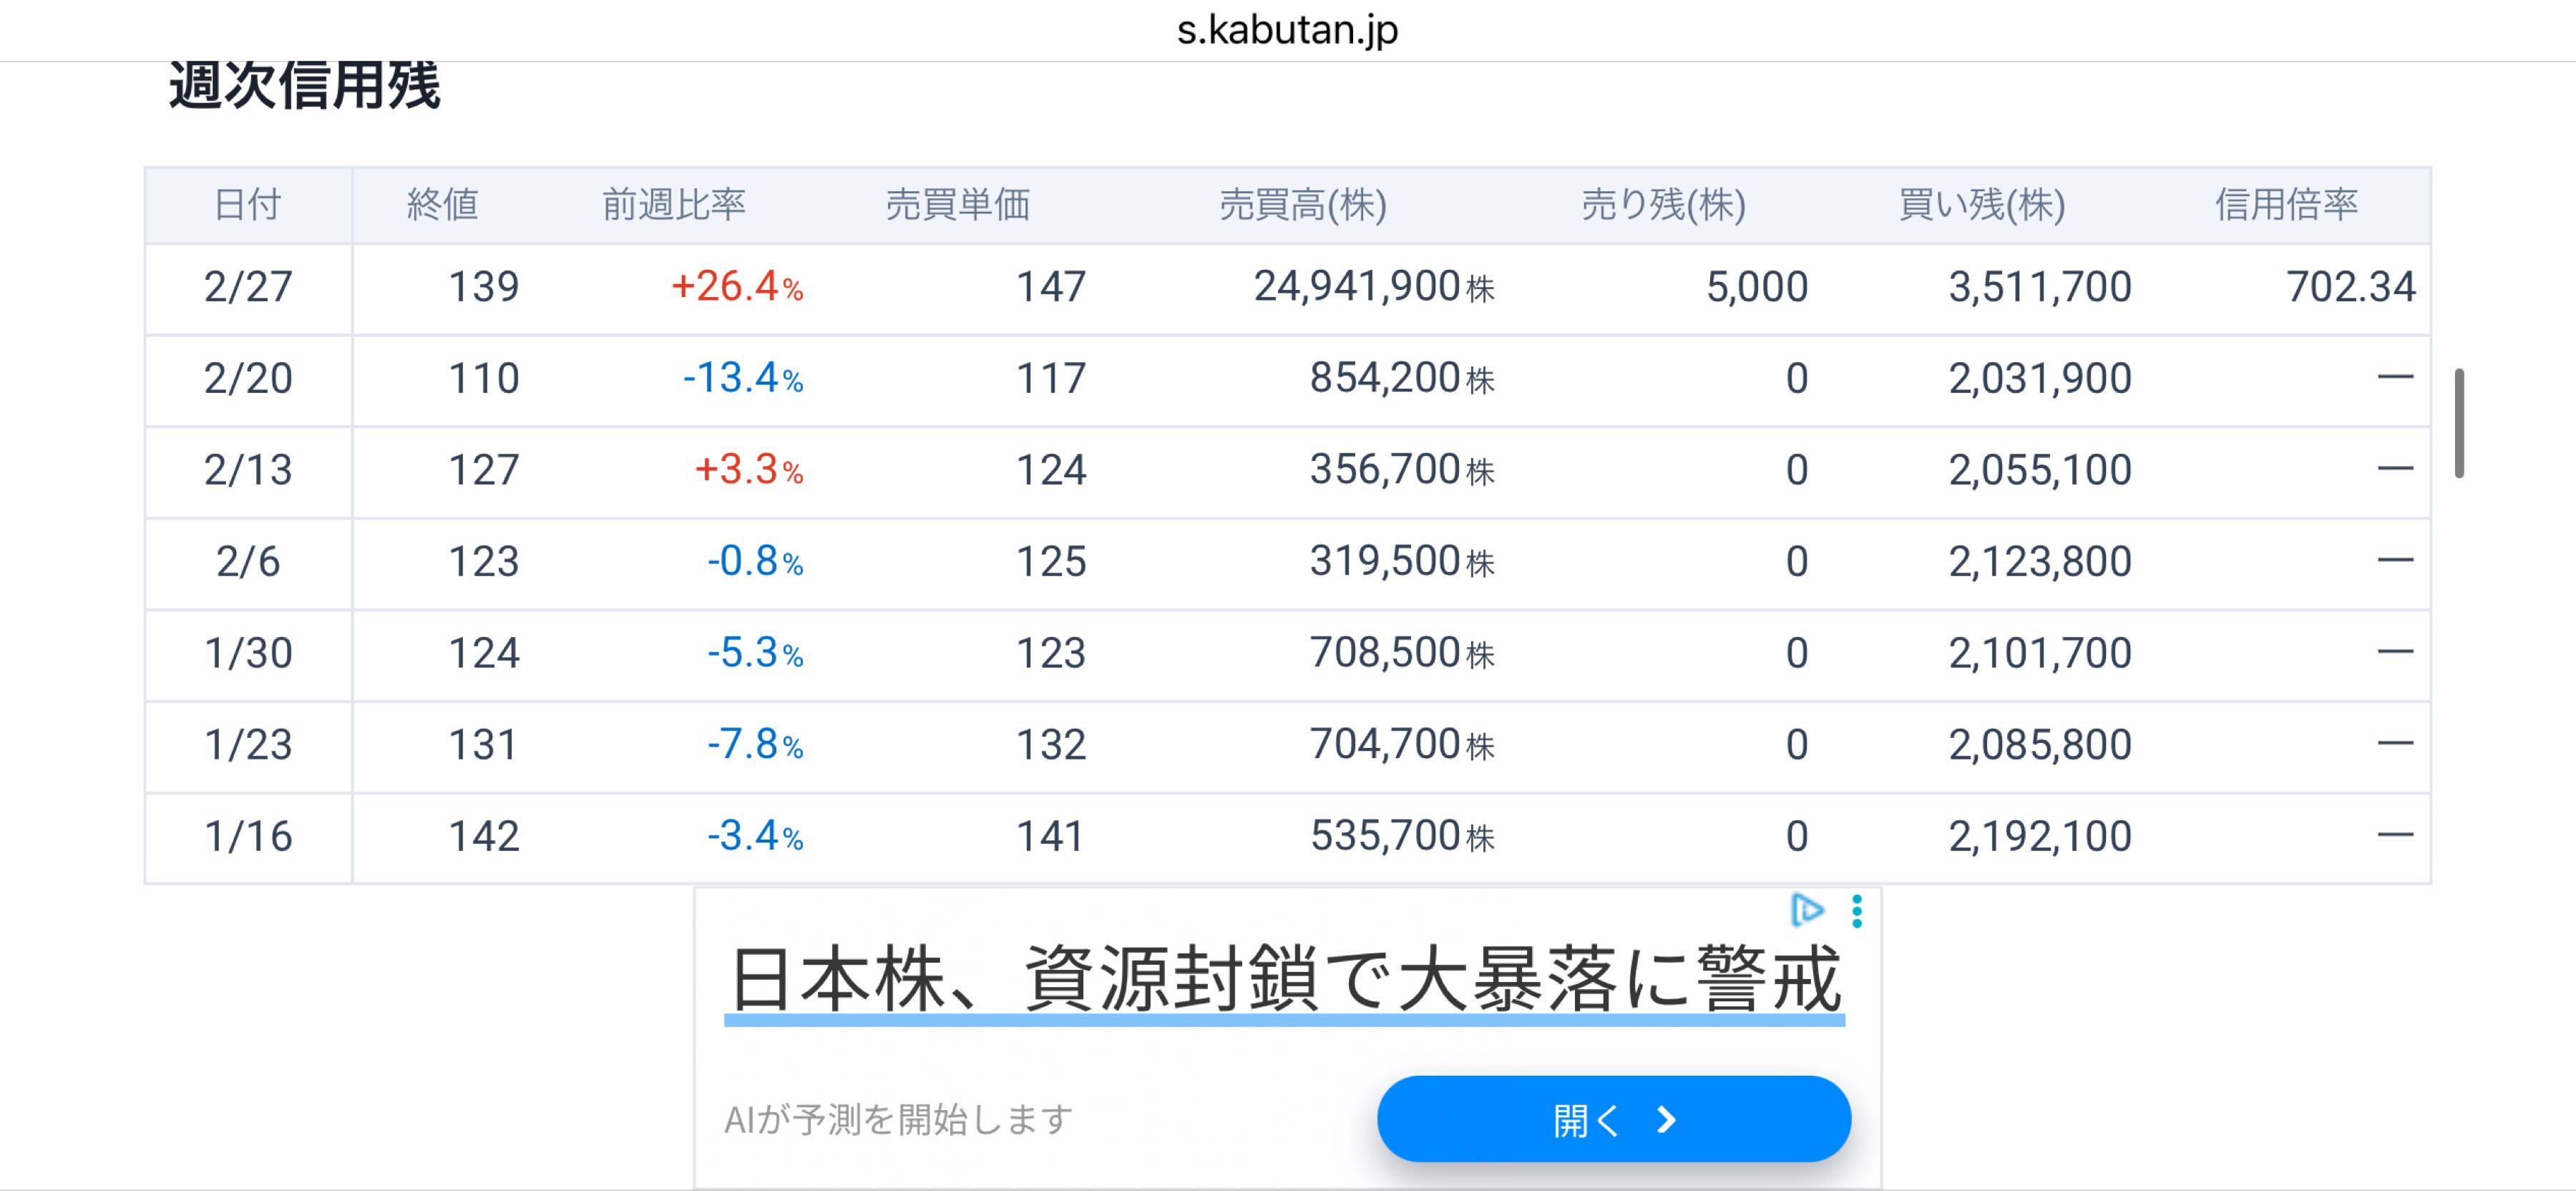The height and width of the screenshot is (1191, 2576).
Task: Select the 2/20 date row
Action: click(x=248, y=379)
